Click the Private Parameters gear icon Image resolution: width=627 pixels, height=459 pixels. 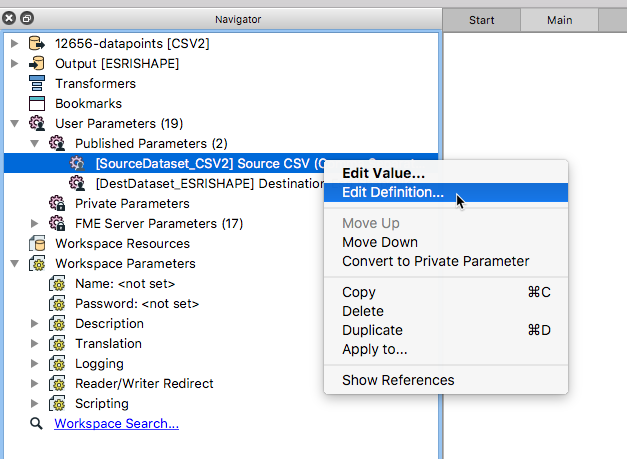57,203
